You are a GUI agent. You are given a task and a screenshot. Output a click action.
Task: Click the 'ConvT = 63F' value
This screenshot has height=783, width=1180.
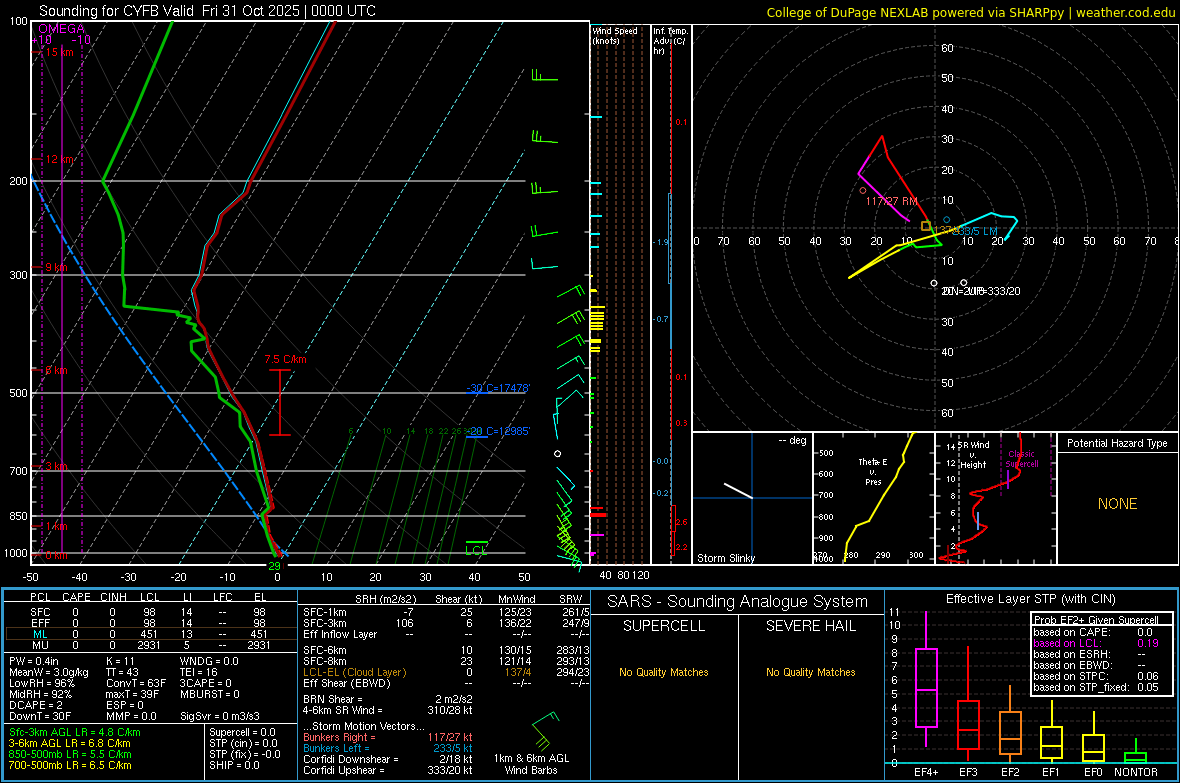pyautogui.click(x=136, y=683)
